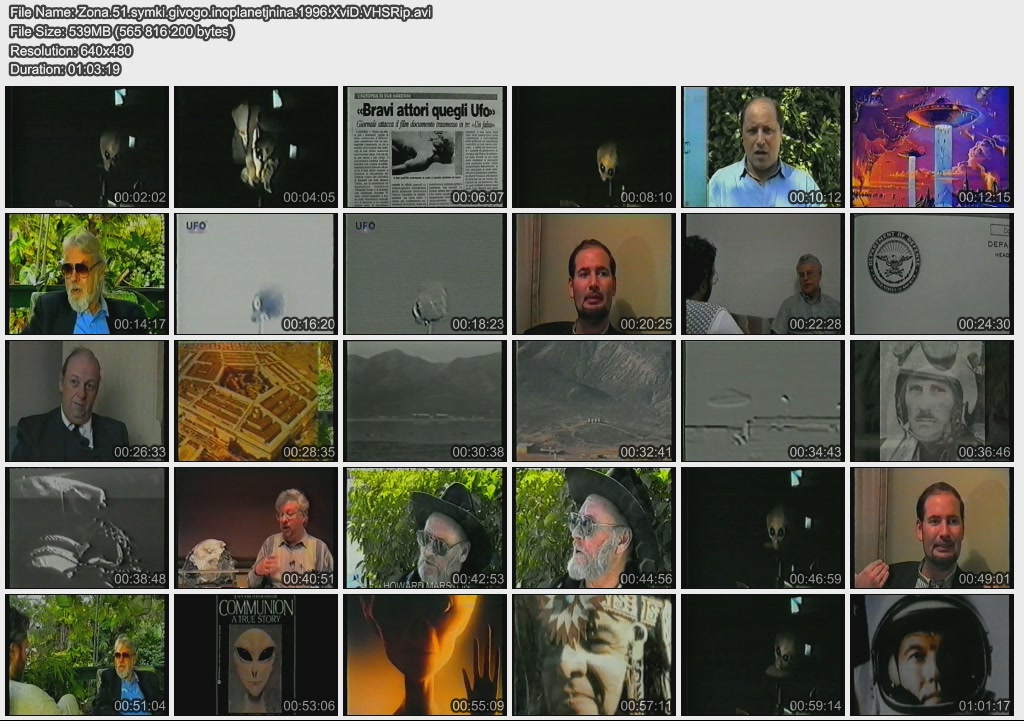Click the Duration 01:03:19 text

(65, 69)
